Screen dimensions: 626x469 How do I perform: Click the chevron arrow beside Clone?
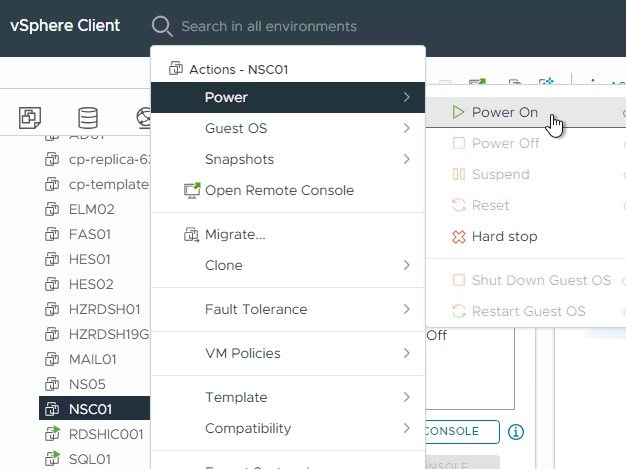[406, 265]
